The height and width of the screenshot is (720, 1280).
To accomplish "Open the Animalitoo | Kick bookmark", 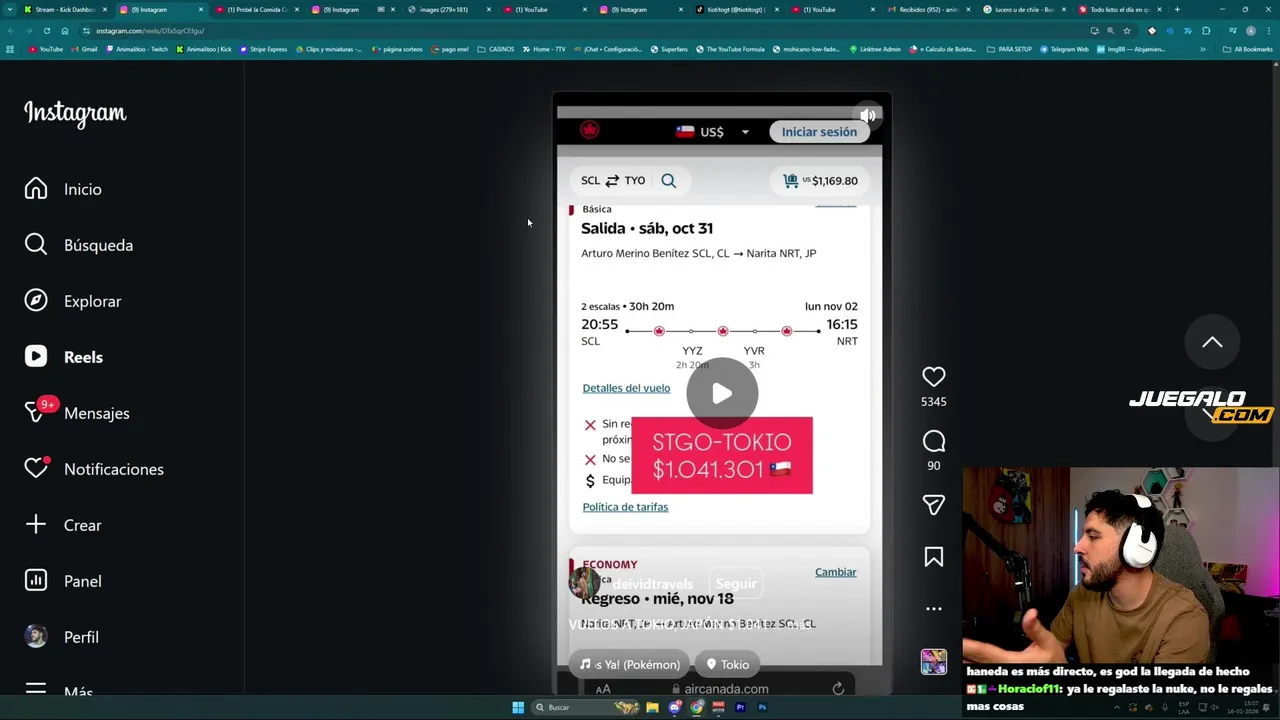I will tap(204, 49).
